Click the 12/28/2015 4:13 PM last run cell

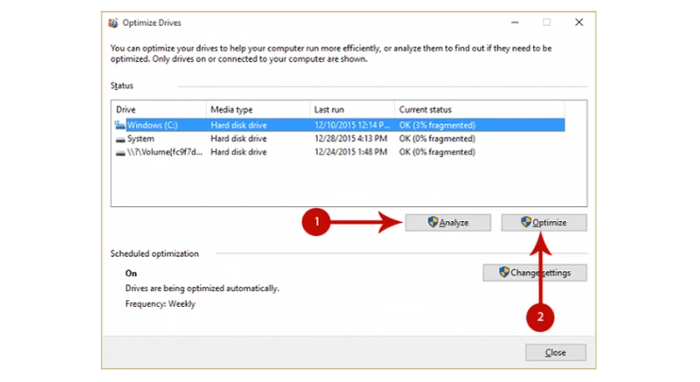pos(350,138)
